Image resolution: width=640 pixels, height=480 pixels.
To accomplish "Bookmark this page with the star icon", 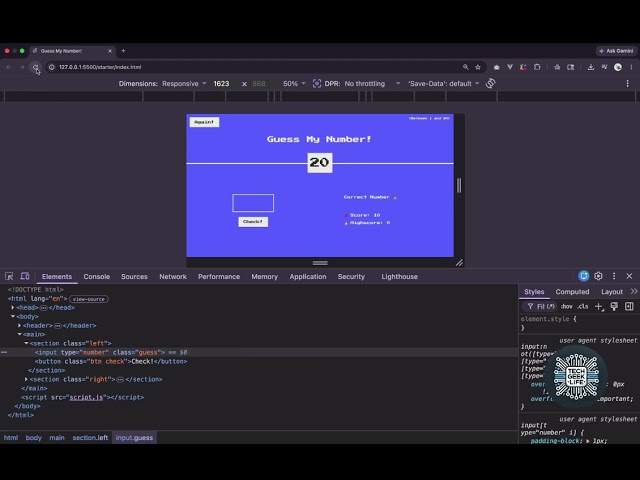I will tap(478, 67).
